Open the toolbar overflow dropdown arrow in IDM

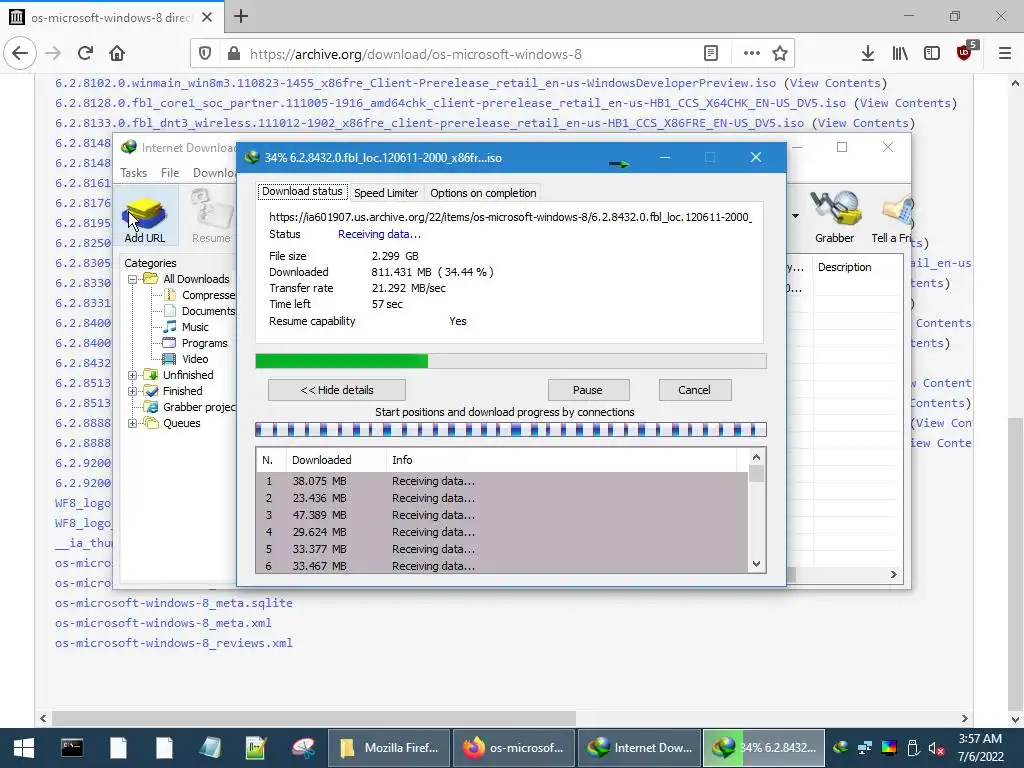(x=795, y=216)
